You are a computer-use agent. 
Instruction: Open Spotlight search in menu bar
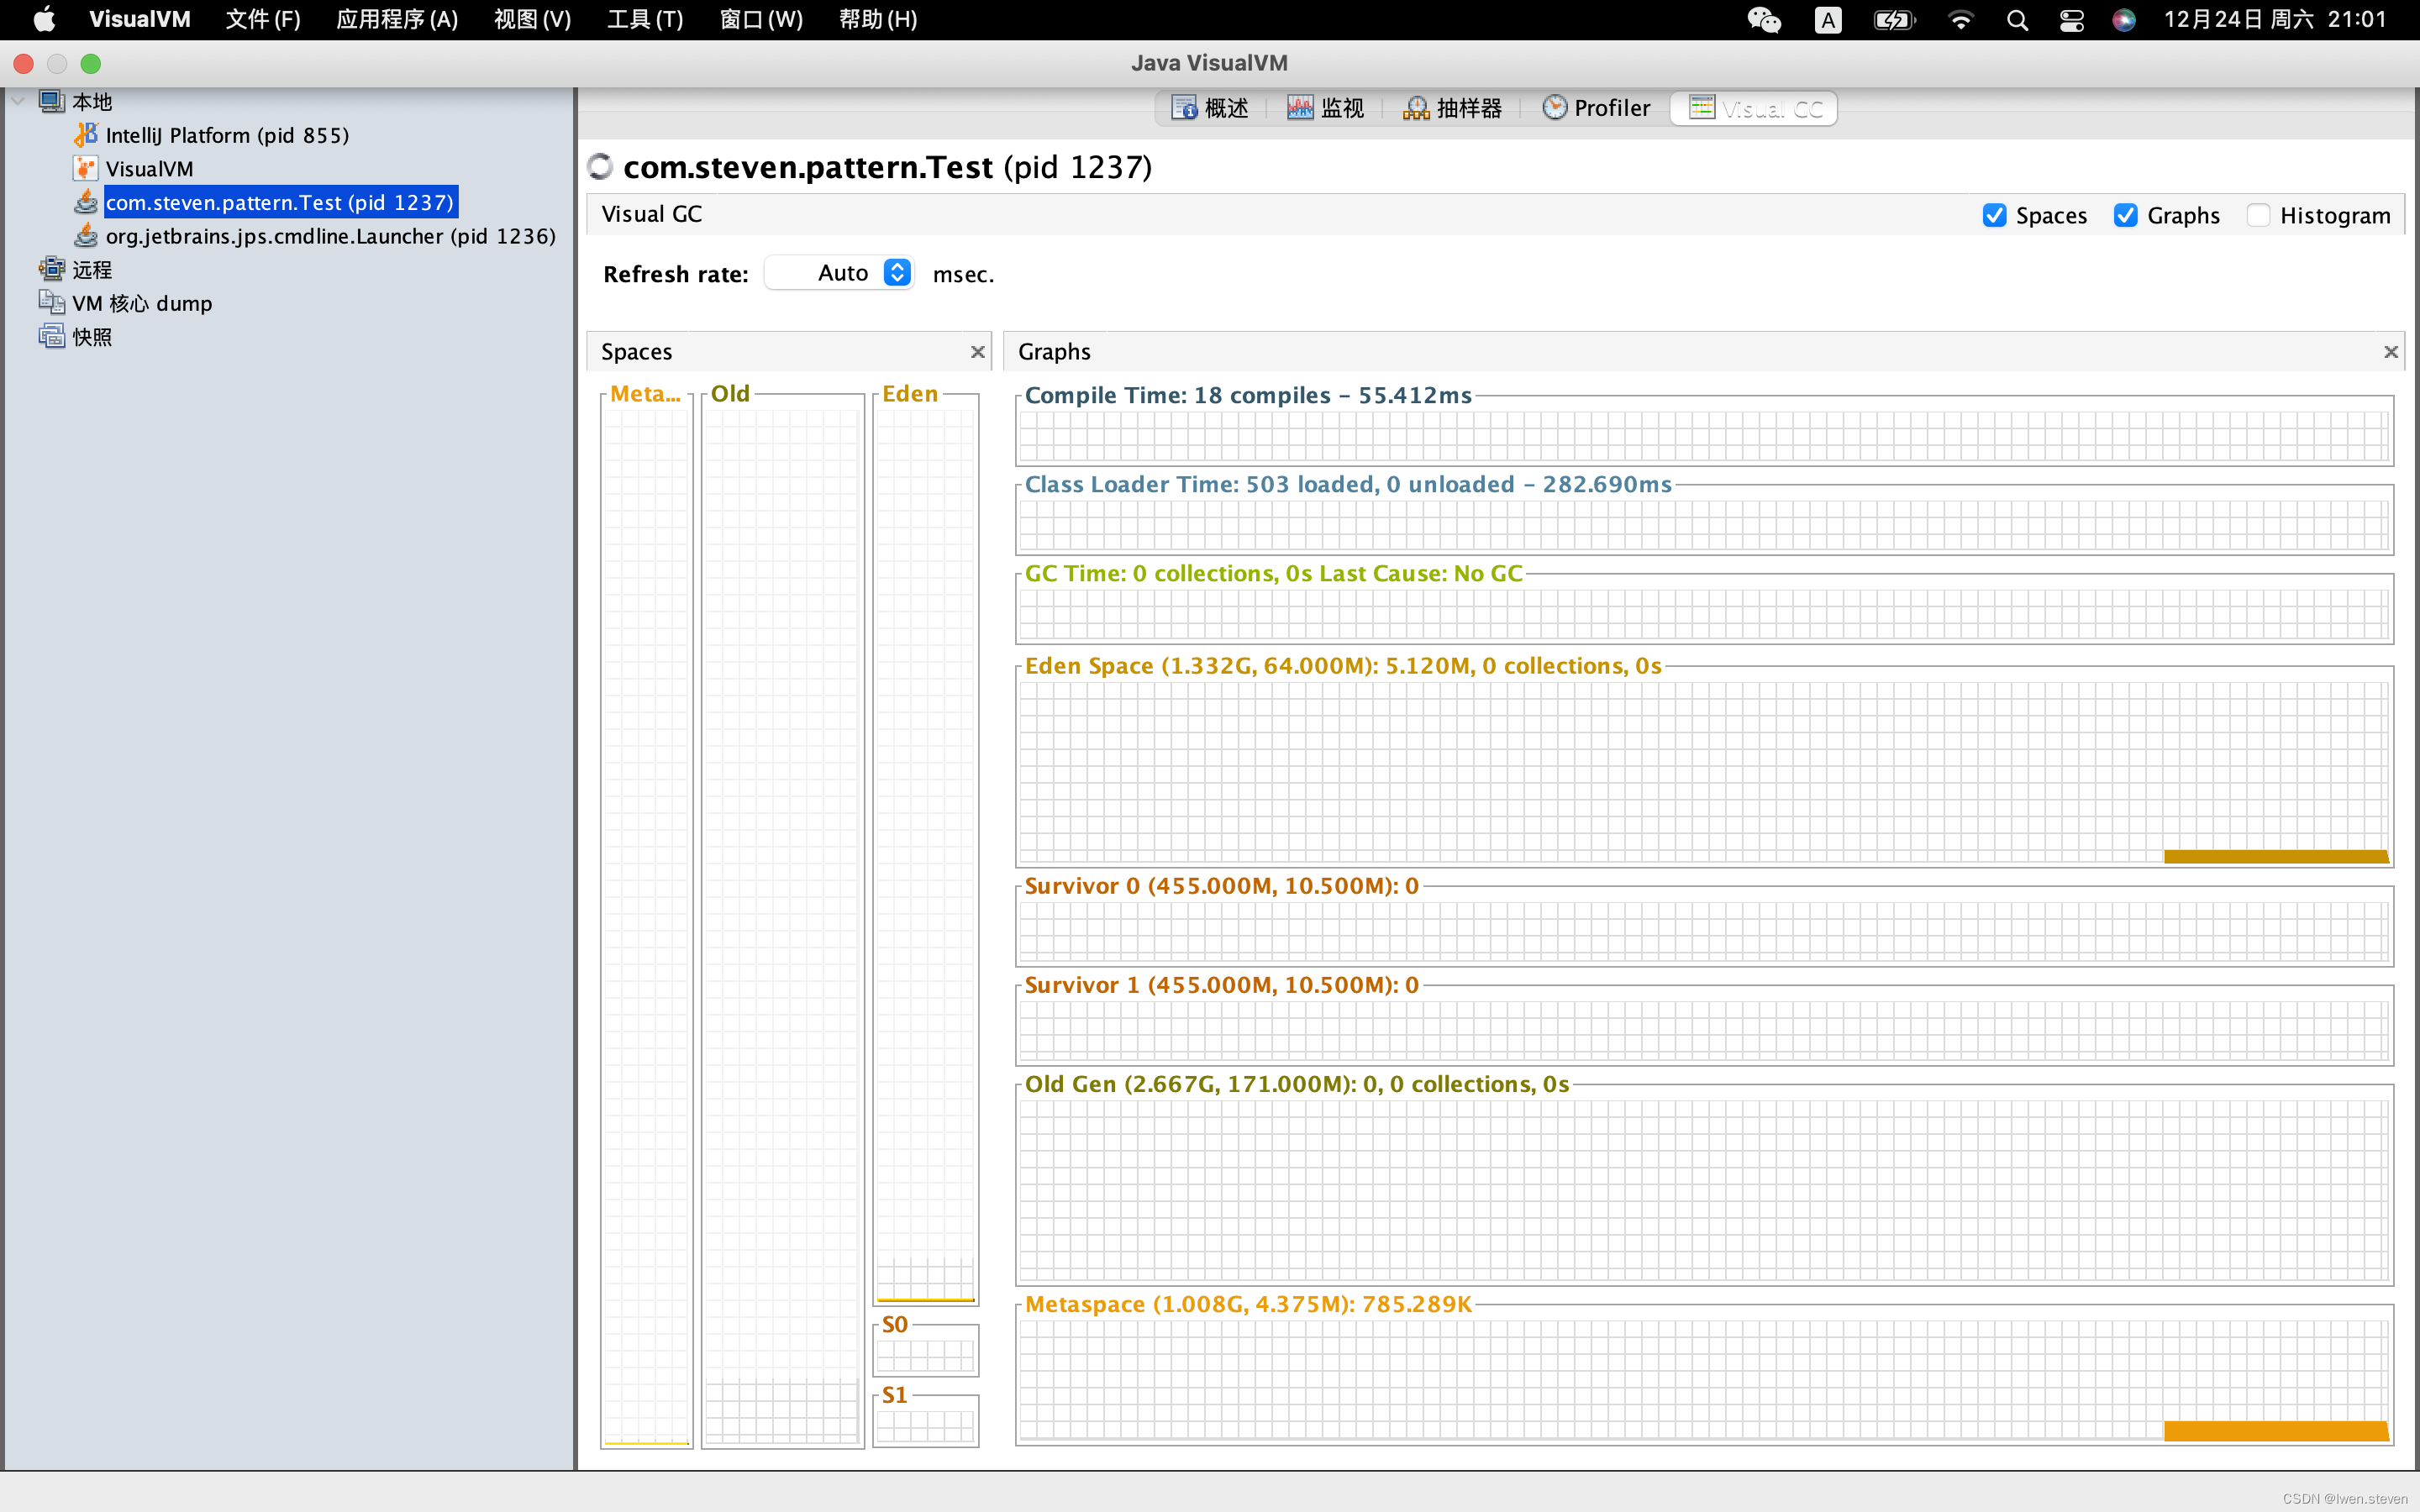pos(2017,20)
